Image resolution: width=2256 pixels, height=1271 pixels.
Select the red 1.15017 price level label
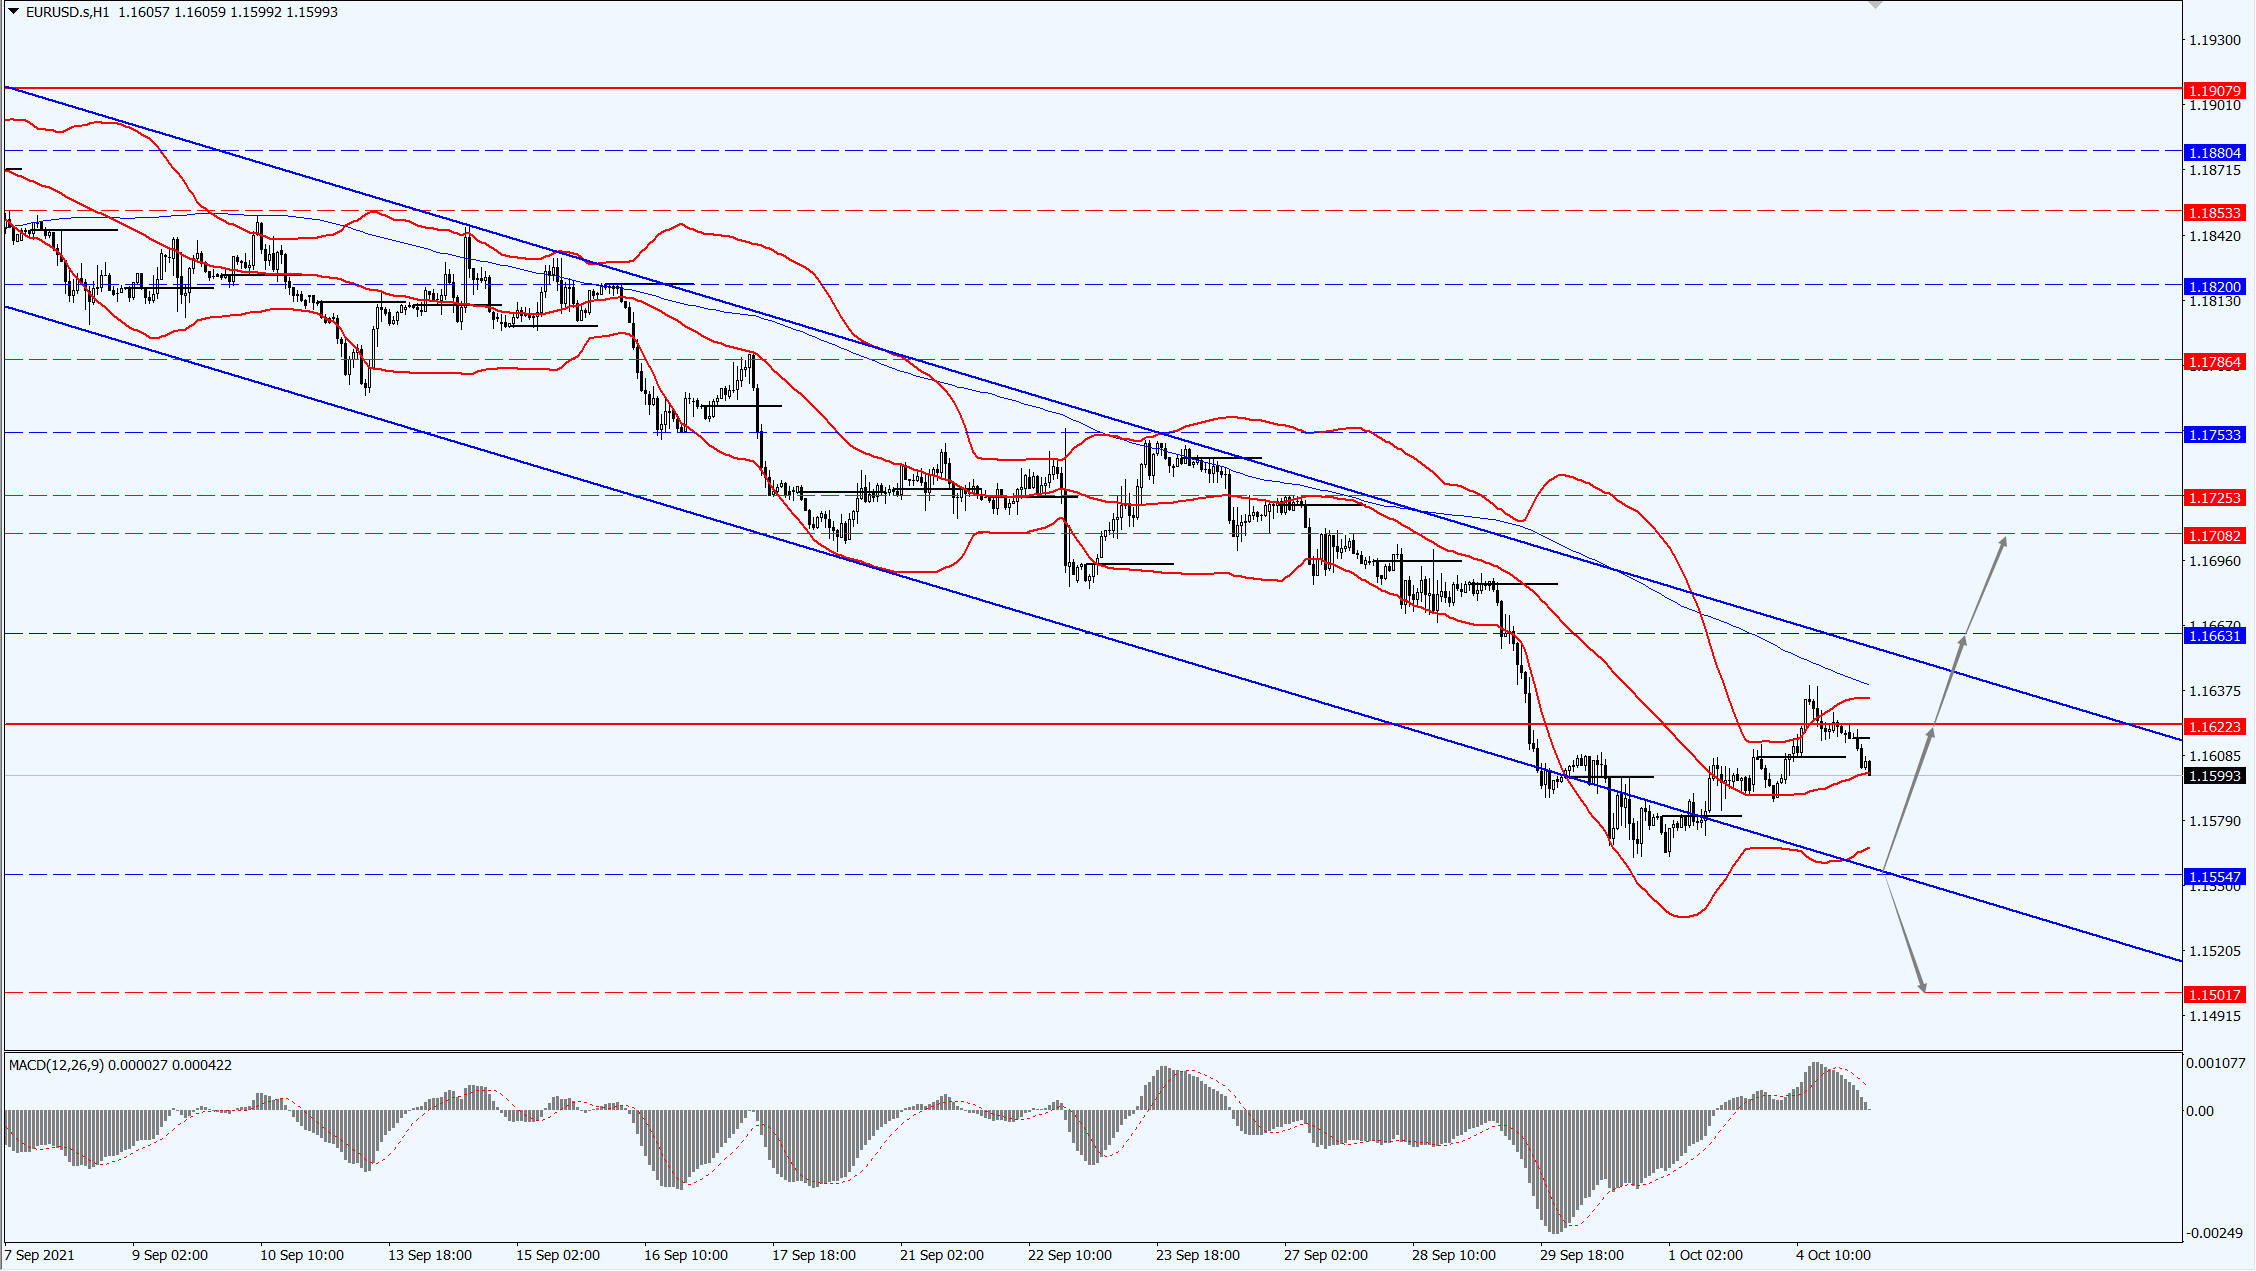click(x=2215, y=995)
